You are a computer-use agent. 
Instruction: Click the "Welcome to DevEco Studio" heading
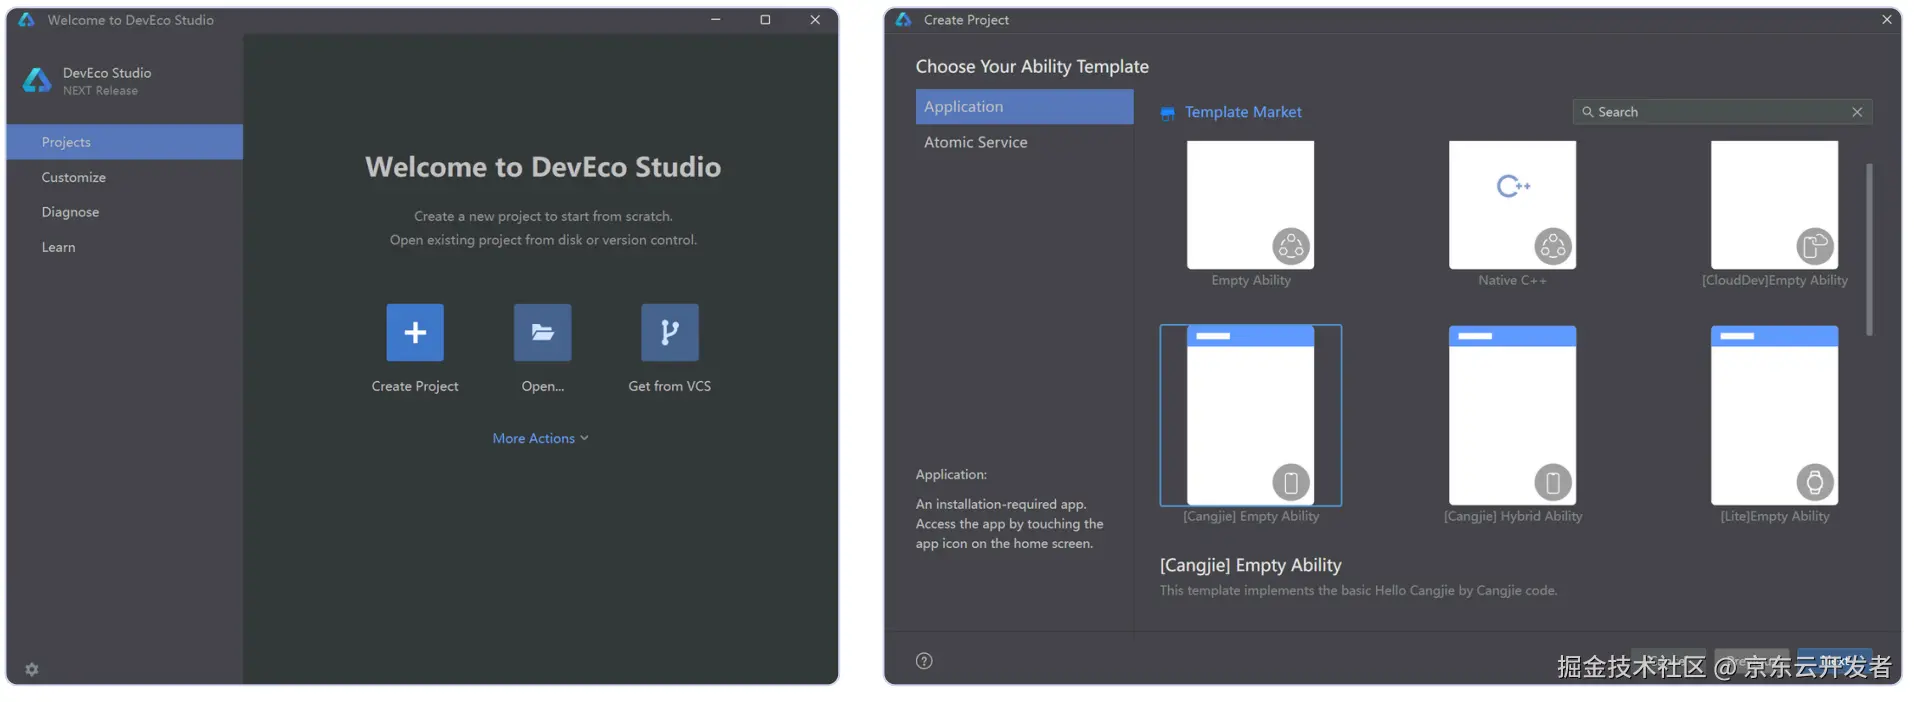[543, 167]
